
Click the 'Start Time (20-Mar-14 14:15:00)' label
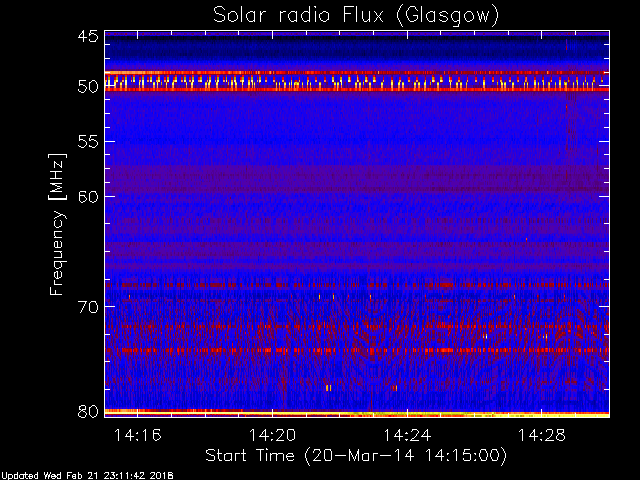(356, 456)
